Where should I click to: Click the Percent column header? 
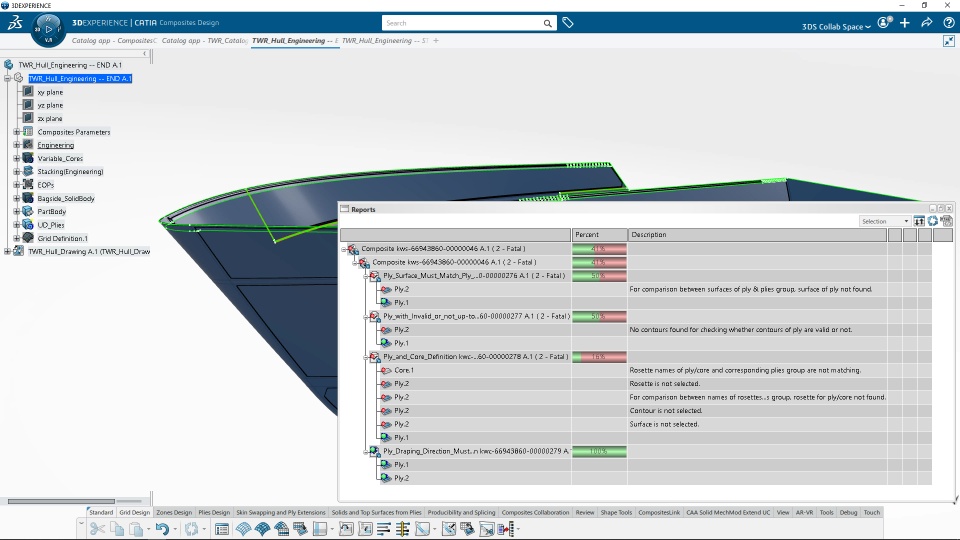[599, 234]
